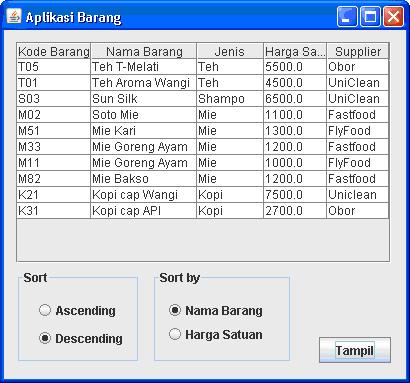Viewport: 410px width, 383px height.
Task: Click the price cell 2700.0
Action: click(295, 211)
